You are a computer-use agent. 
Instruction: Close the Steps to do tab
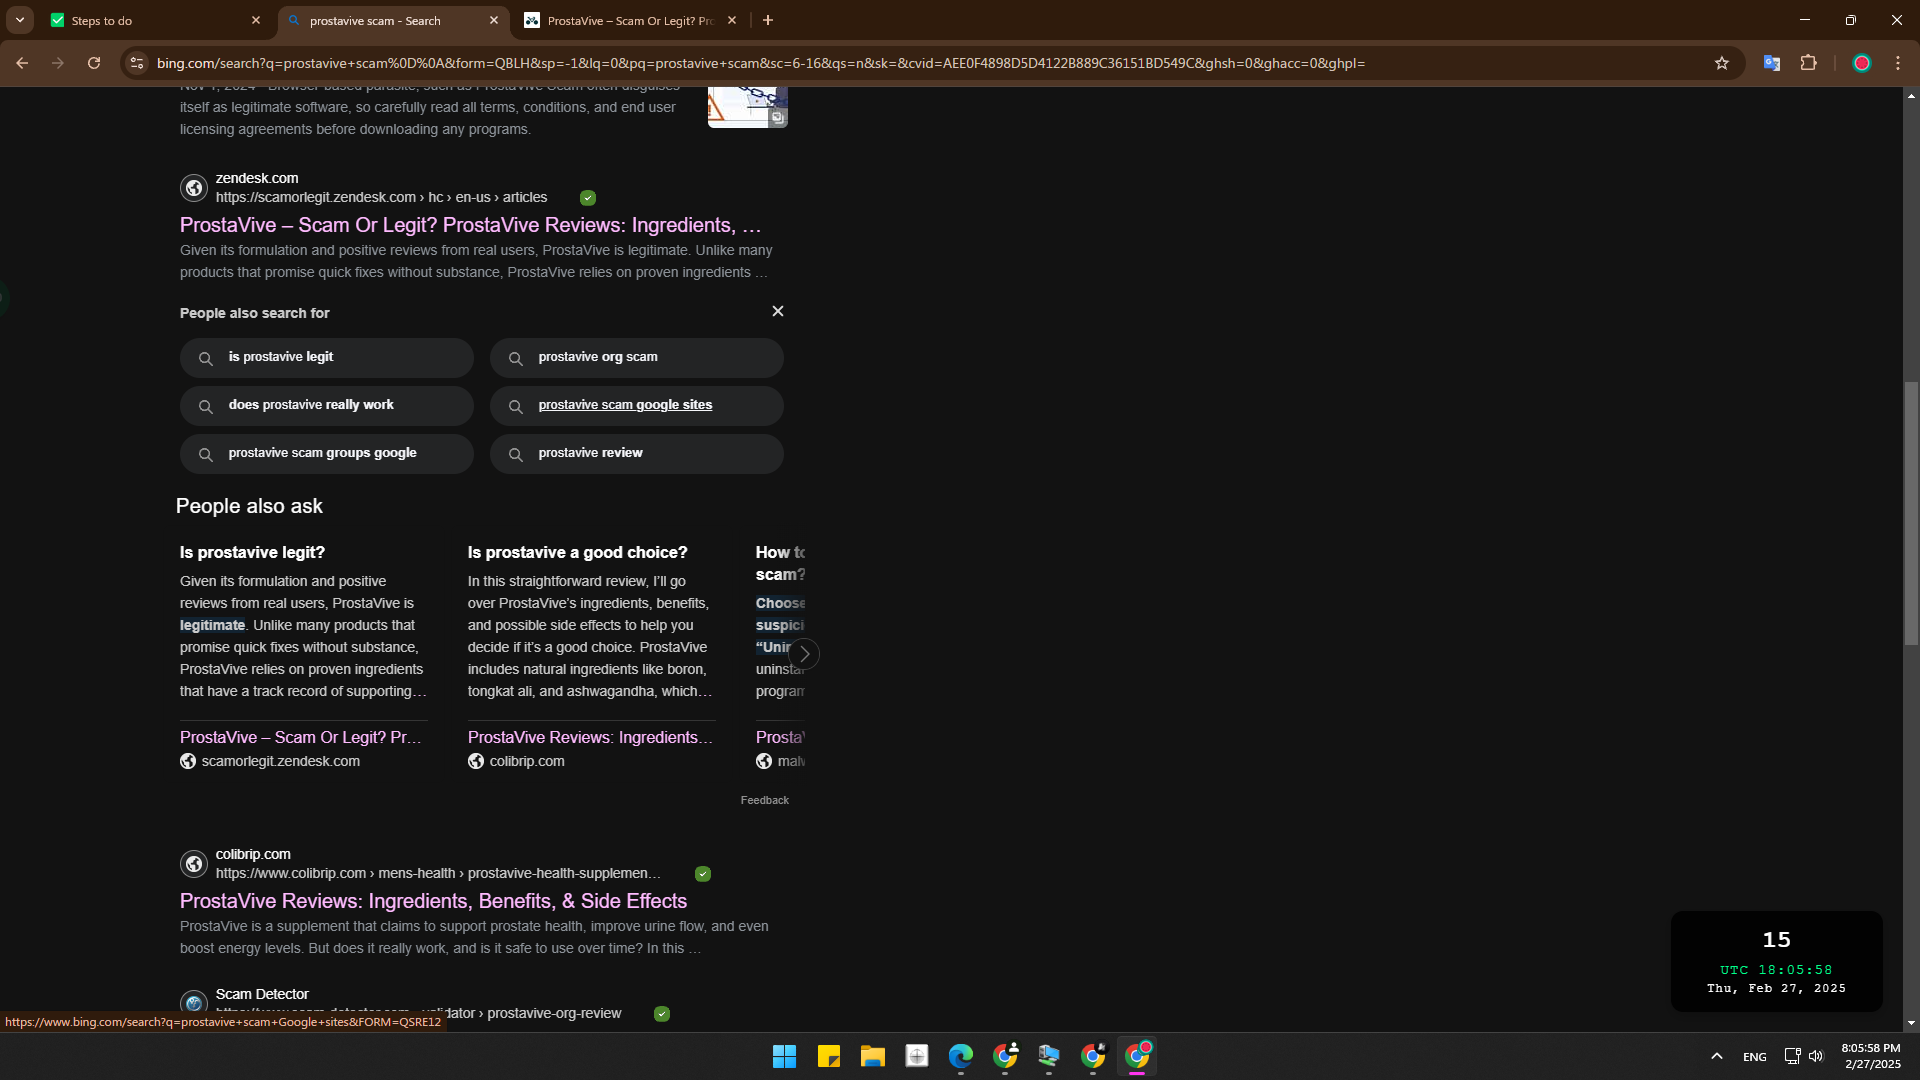(256, 20)
